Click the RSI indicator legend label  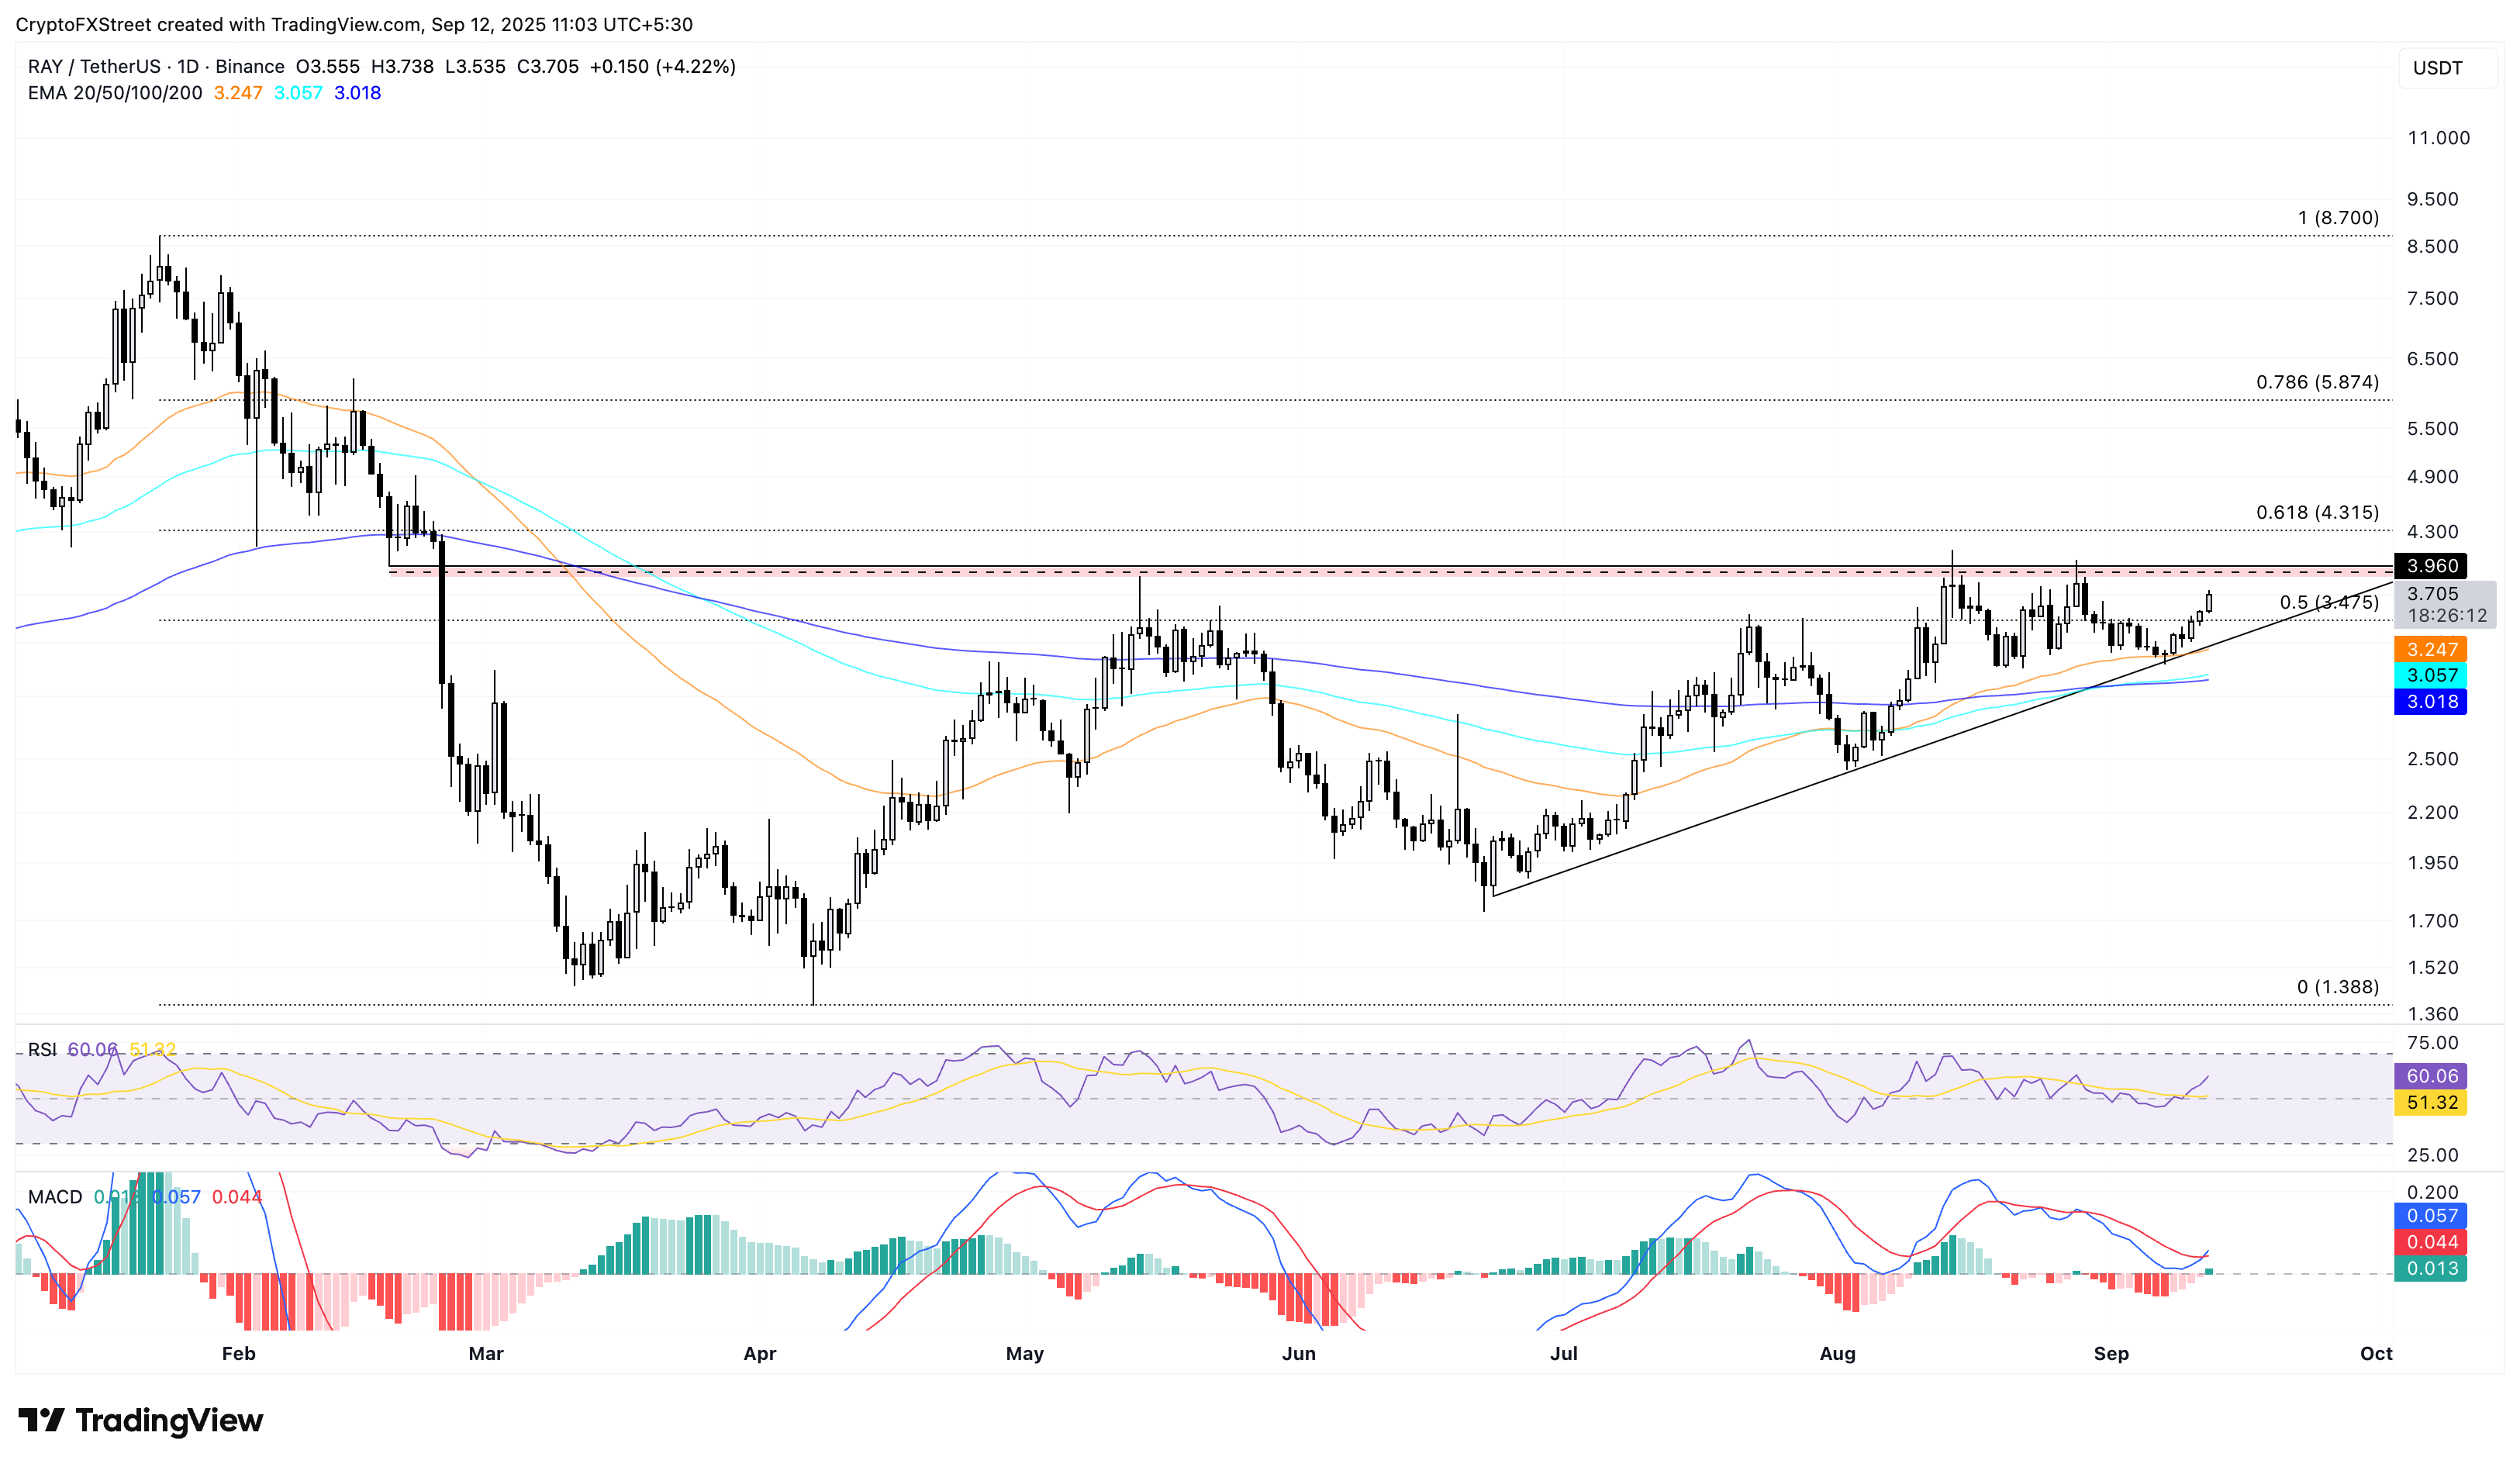[42, 1049]
